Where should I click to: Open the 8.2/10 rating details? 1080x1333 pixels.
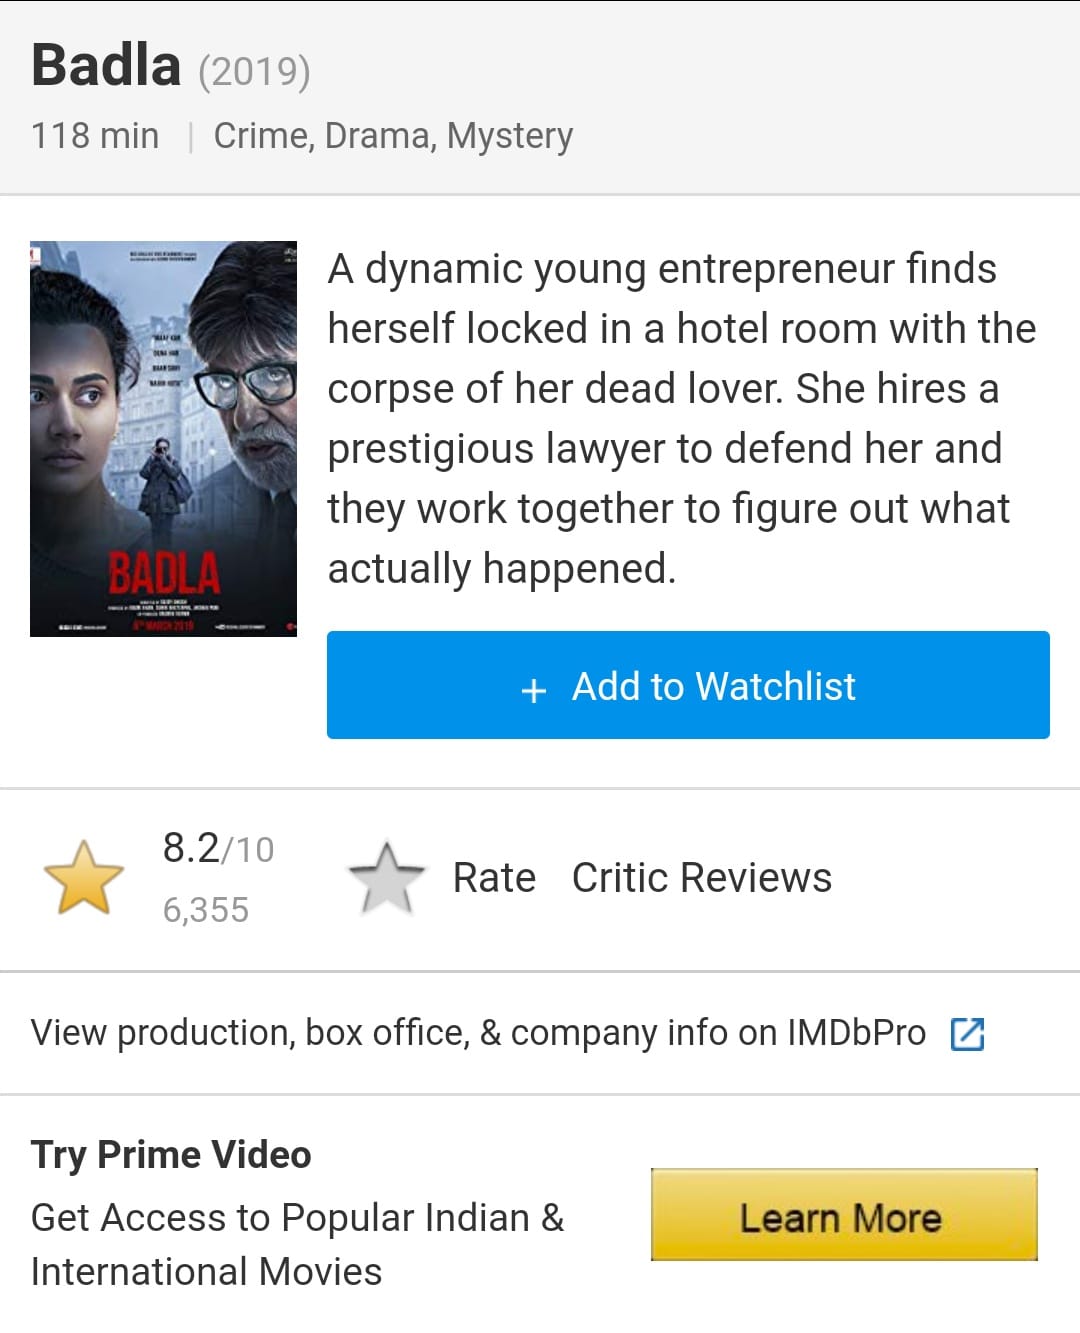point(218,848)
